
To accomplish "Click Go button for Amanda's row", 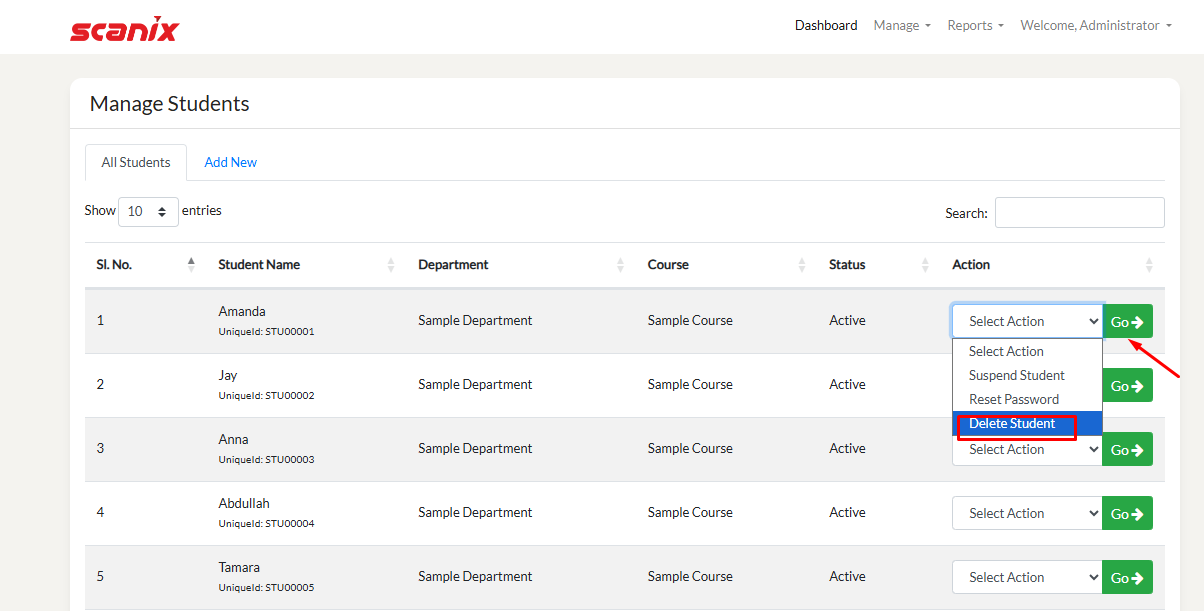I will tap(1127, 321).
